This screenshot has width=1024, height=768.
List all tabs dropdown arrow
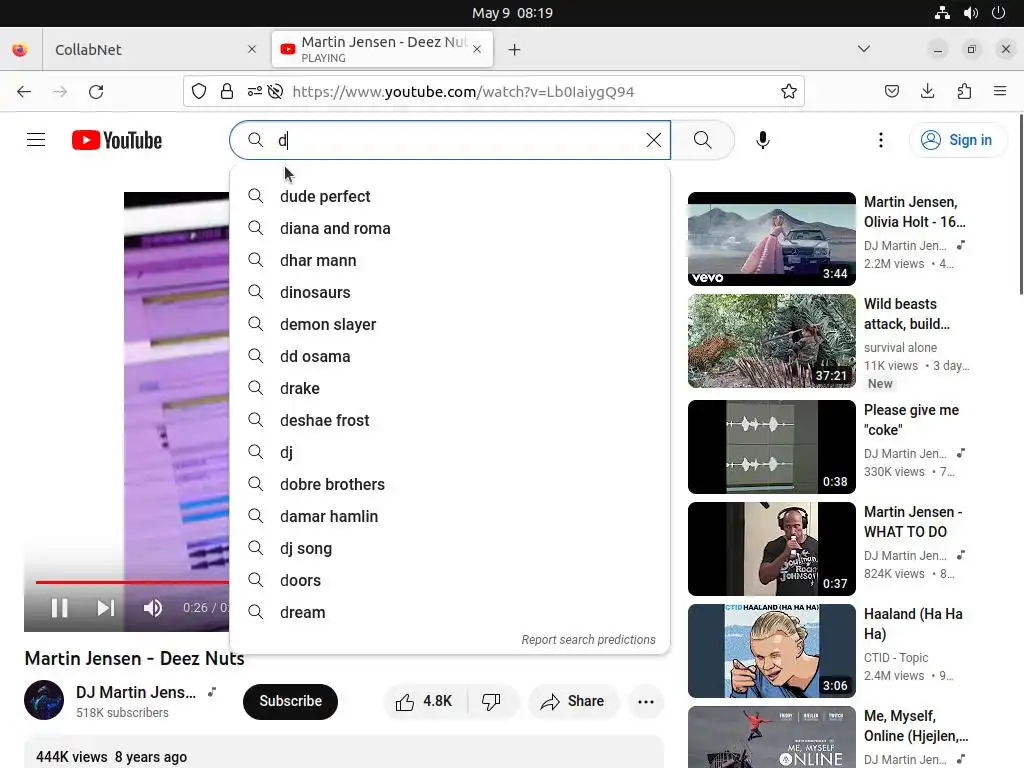[863, 49]
